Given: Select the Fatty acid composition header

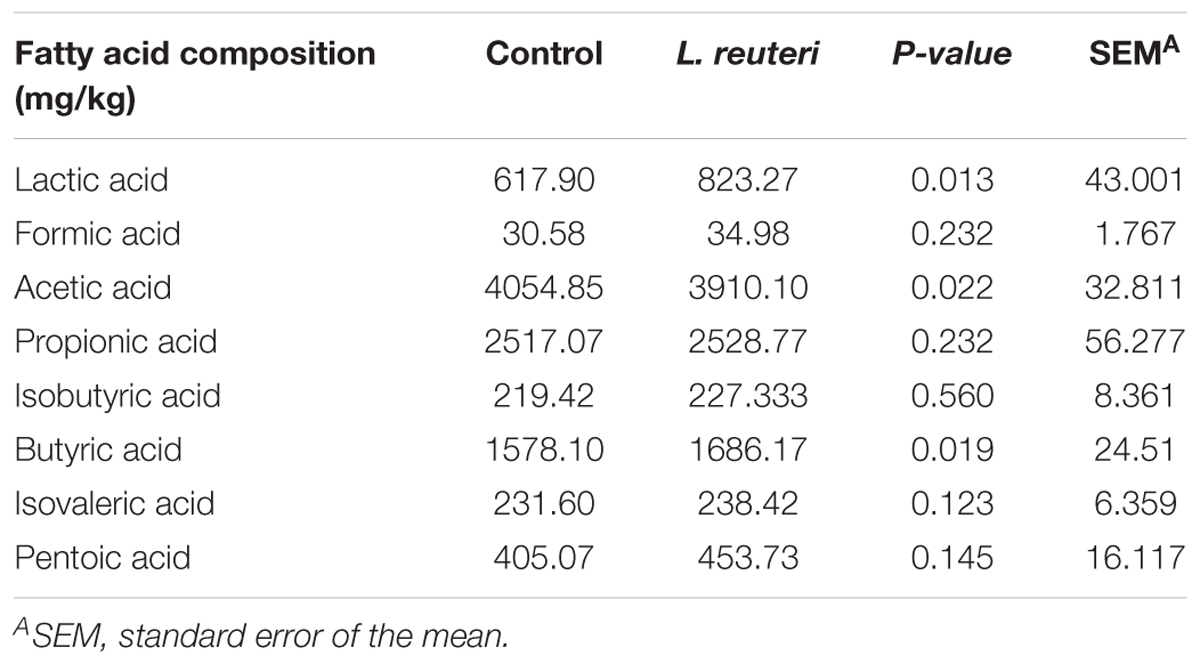Looking at the screenshot, I should [x=195, y=78].
